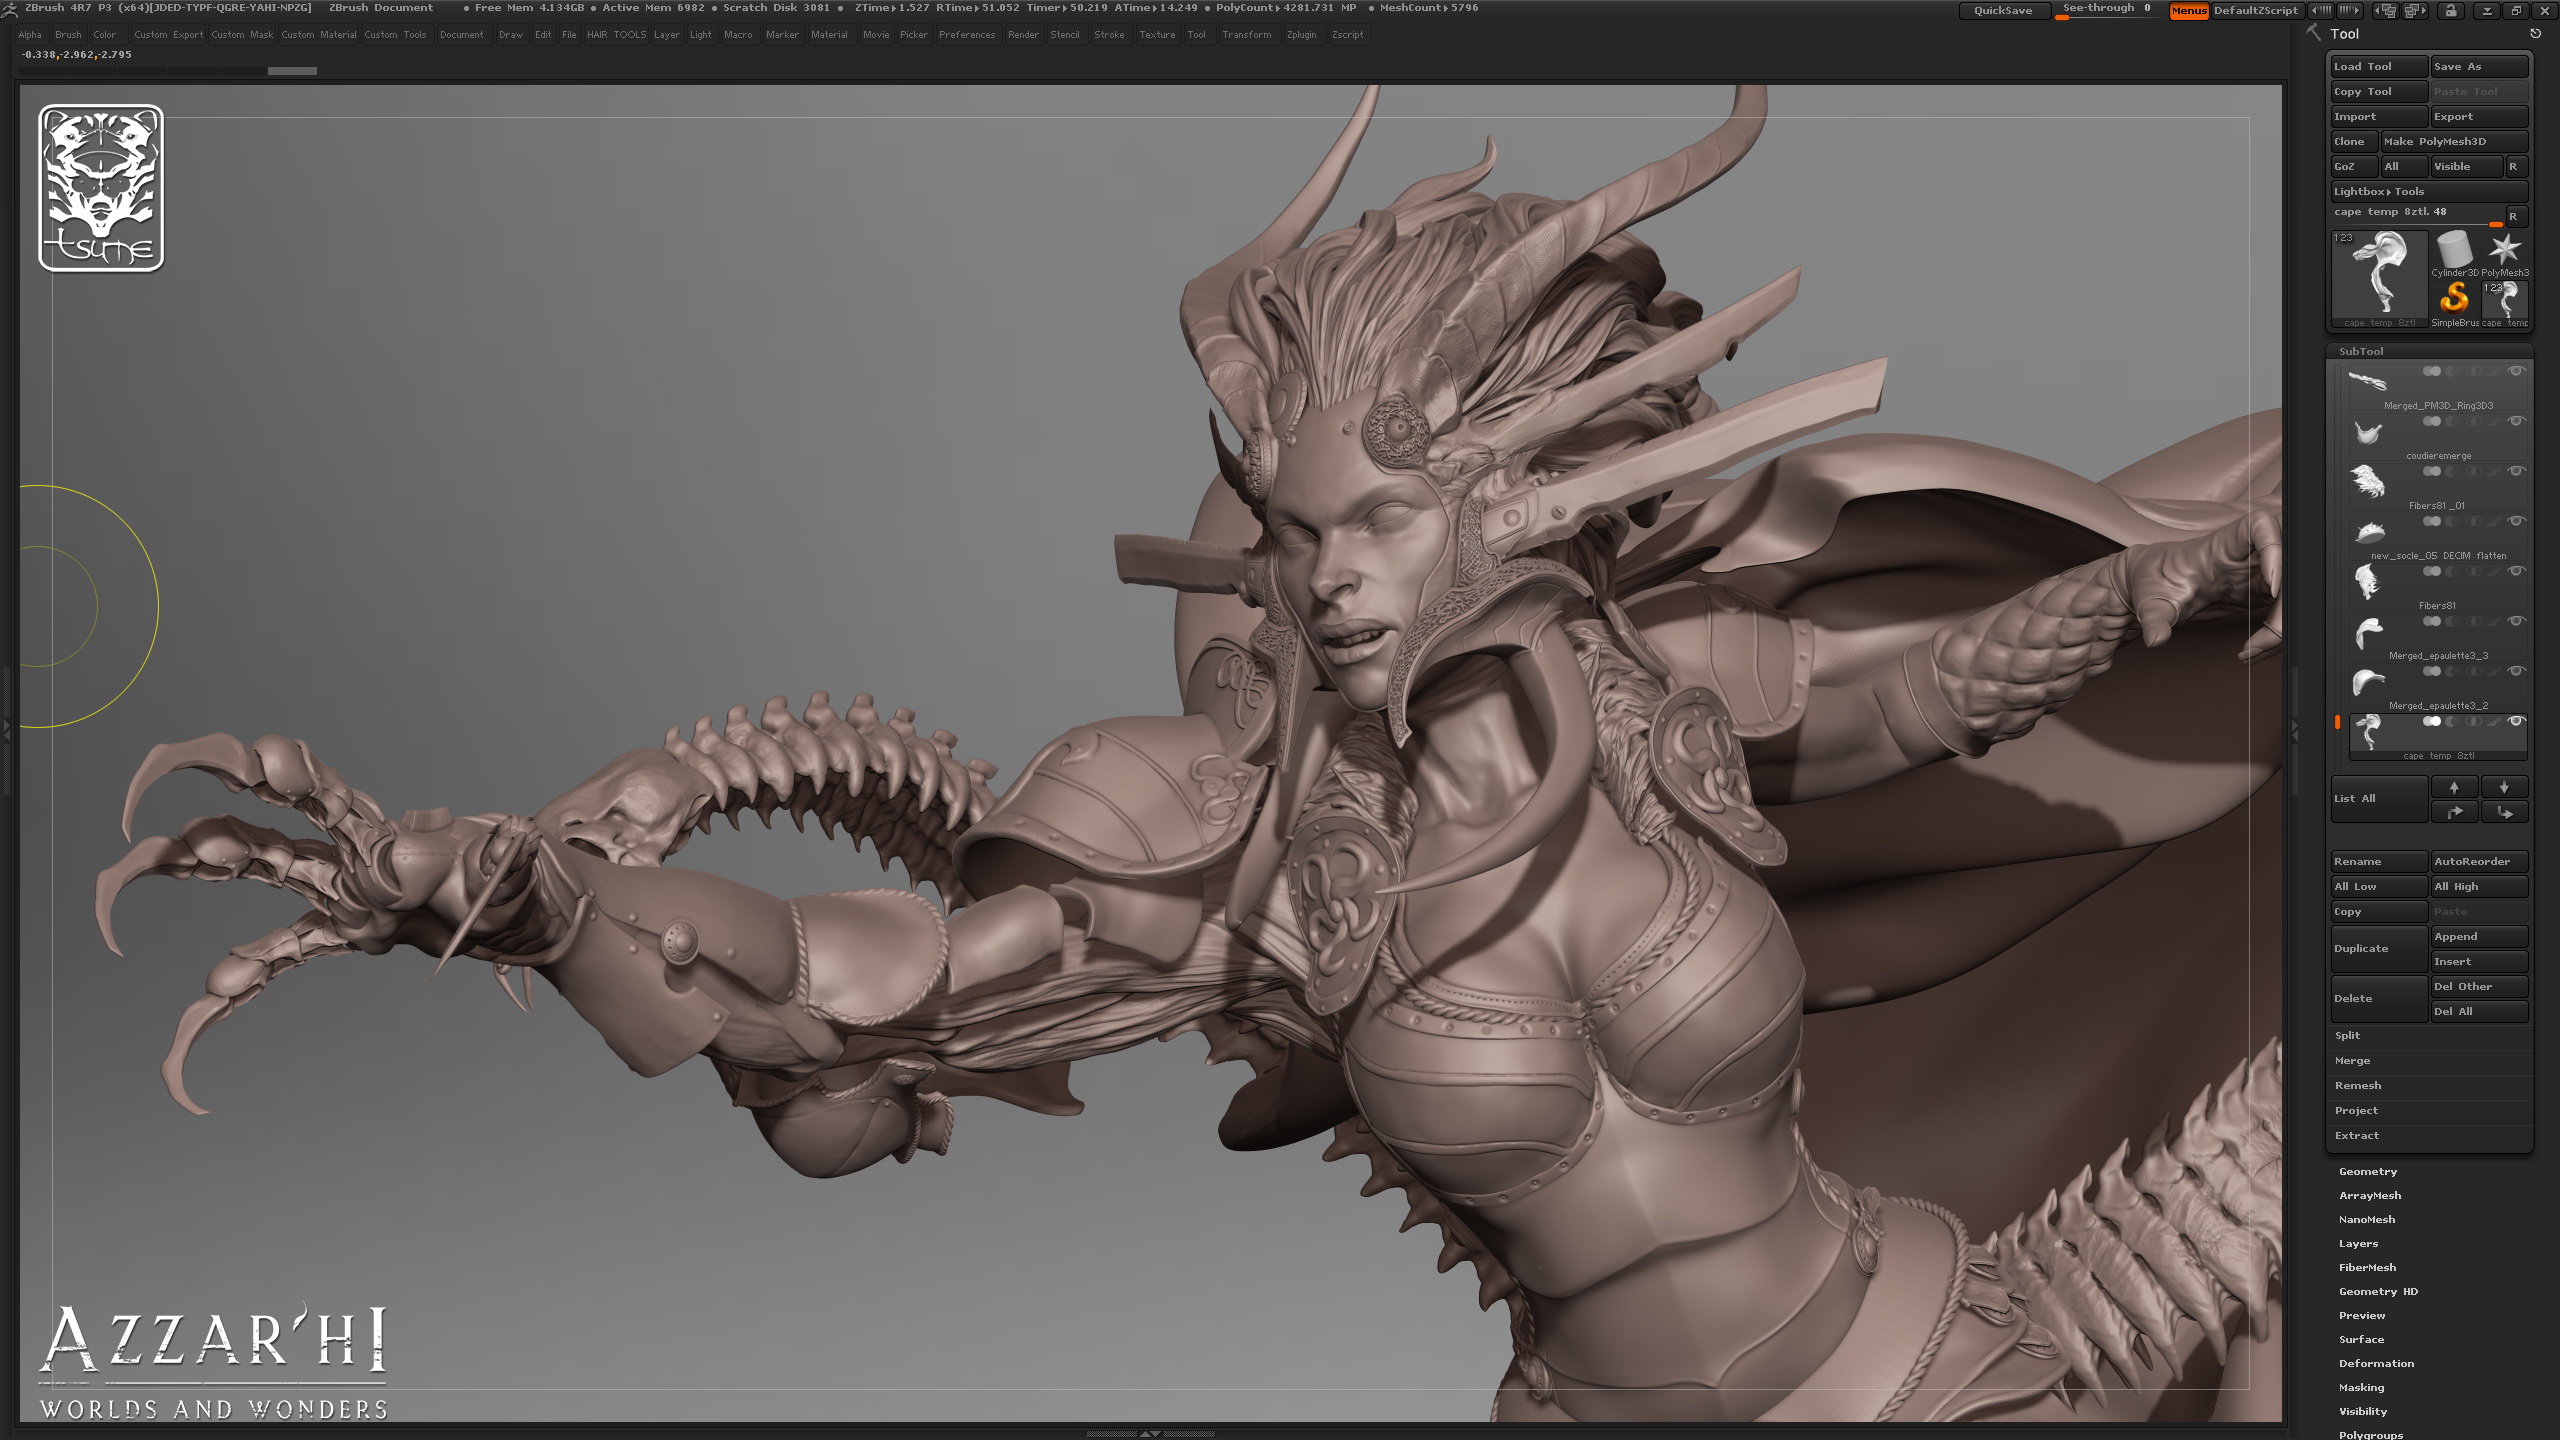Hide the coudieremerge subtool with eye icon
Screen dimensions: 2560x1440
2517,421
